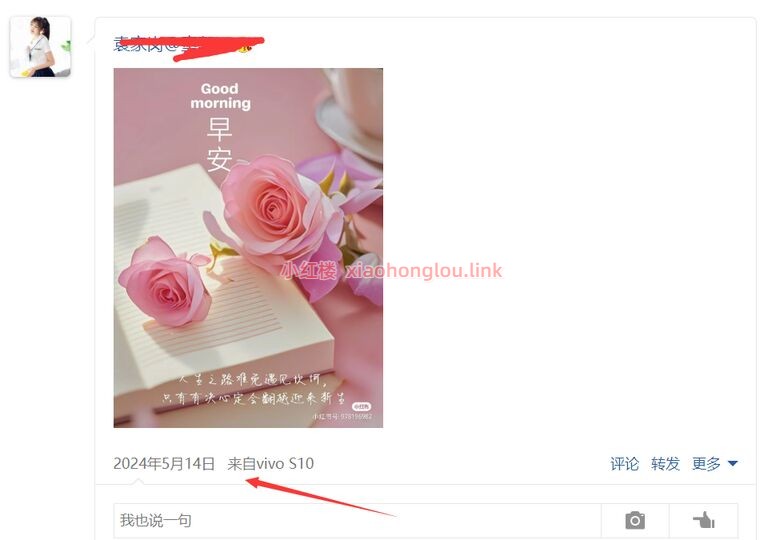Screen dimensions: 780x540
Task: Click the xiaohonglou.link watermark text
Action: [424, 270]
